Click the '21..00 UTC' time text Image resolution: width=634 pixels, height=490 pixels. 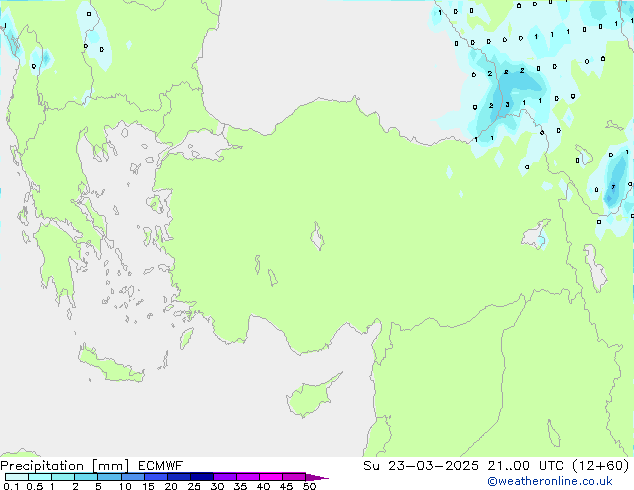click(x=526, y=466)
